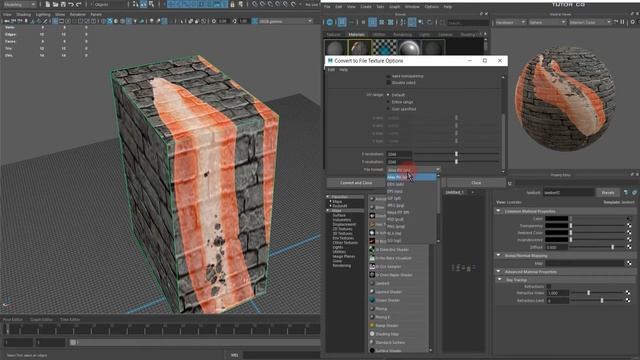
Task: Click the checker map button next to Diffuse
Action: 629,247
